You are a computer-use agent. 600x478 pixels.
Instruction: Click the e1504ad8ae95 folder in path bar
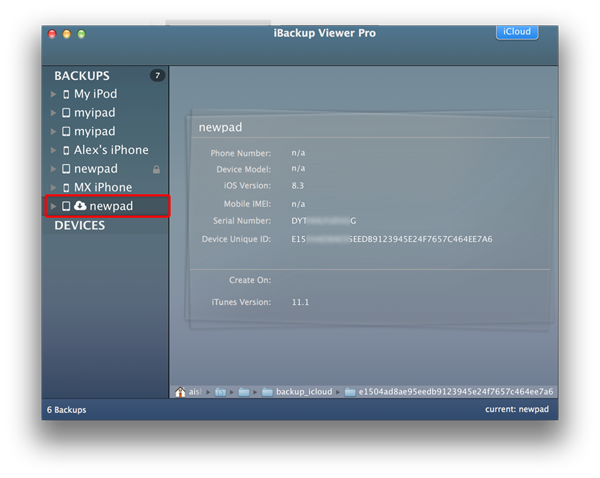449,392
